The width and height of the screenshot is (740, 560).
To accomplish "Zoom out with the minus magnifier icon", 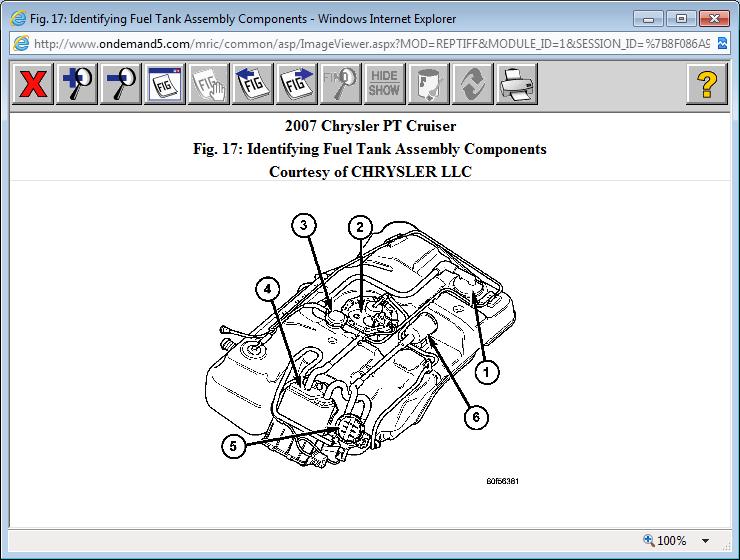I will pyautogui.click(x=121, y=84).
